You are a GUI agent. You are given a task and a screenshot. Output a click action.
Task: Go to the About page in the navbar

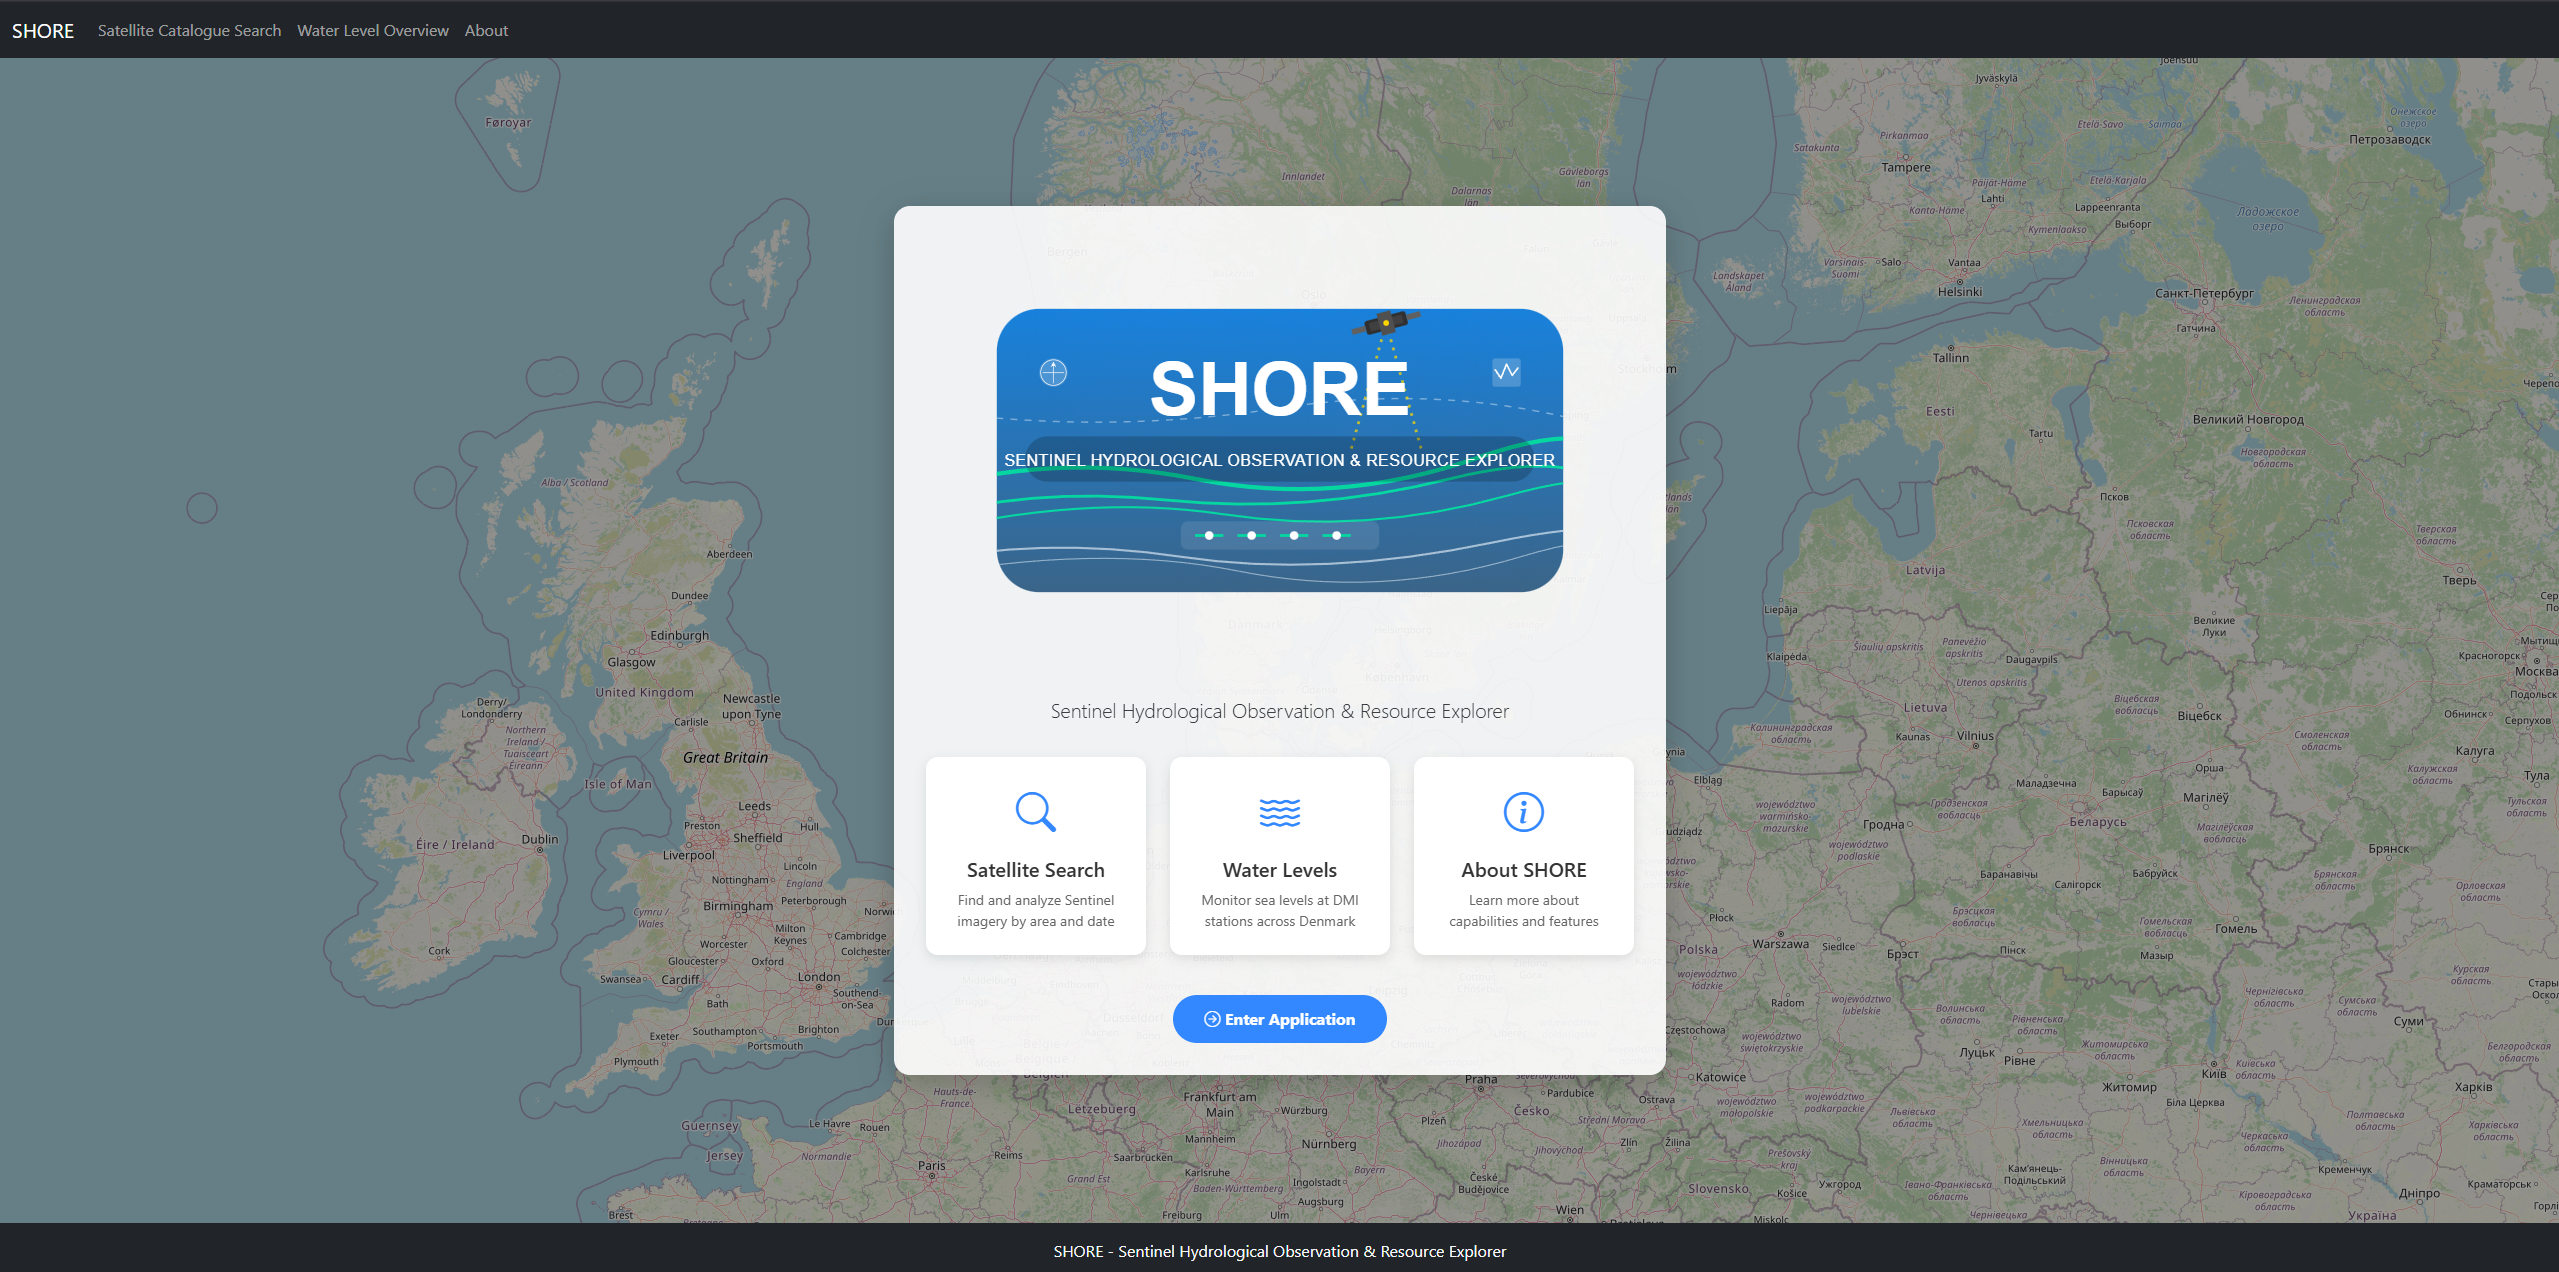click(x=486, y=30)
